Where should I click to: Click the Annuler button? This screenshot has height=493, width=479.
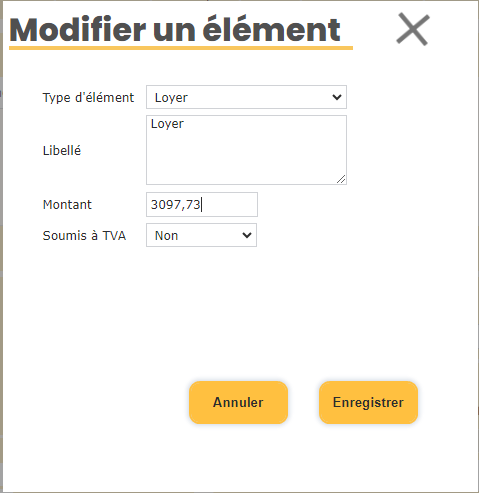click(x=238, y=402)
